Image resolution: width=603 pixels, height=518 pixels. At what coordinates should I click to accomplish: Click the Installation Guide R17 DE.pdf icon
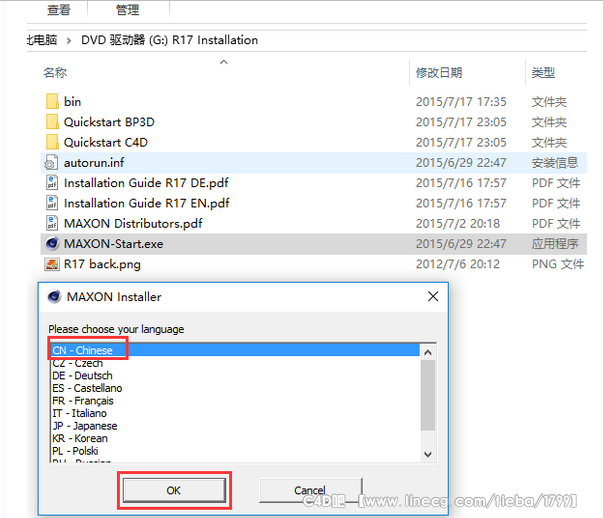(52, 183)
